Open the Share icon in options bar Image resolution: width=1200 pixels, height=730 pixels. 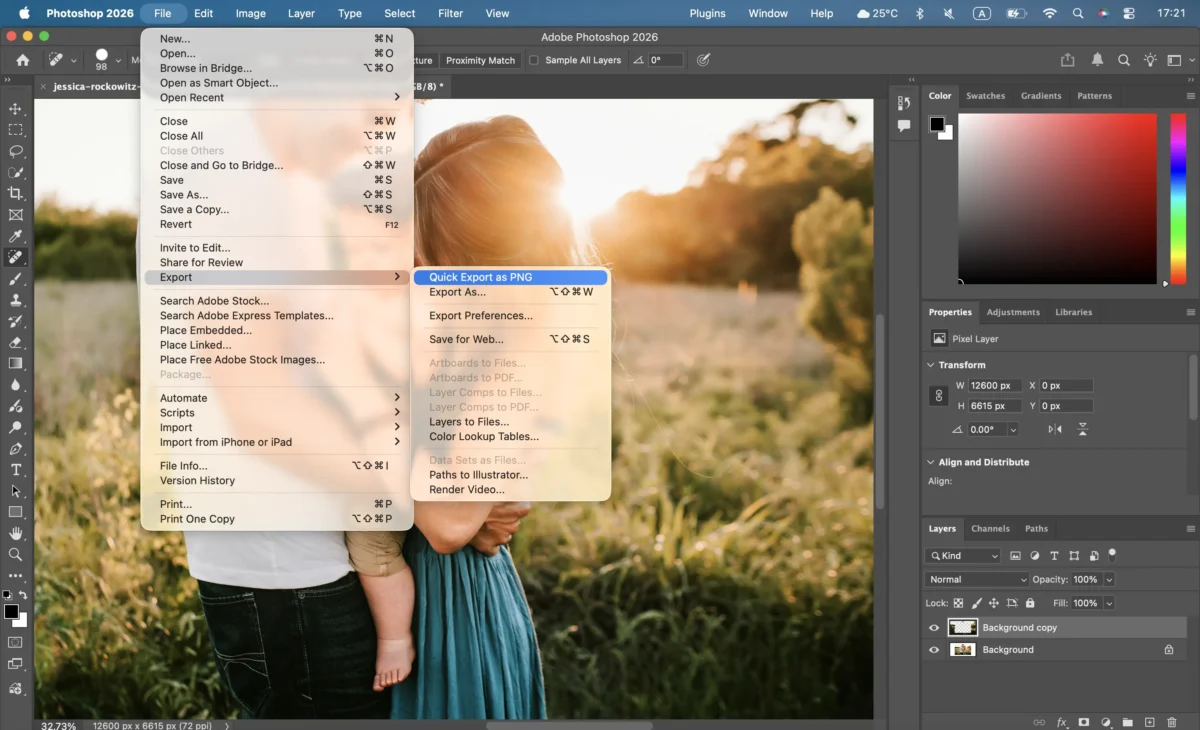click(x=1068, y=60)
